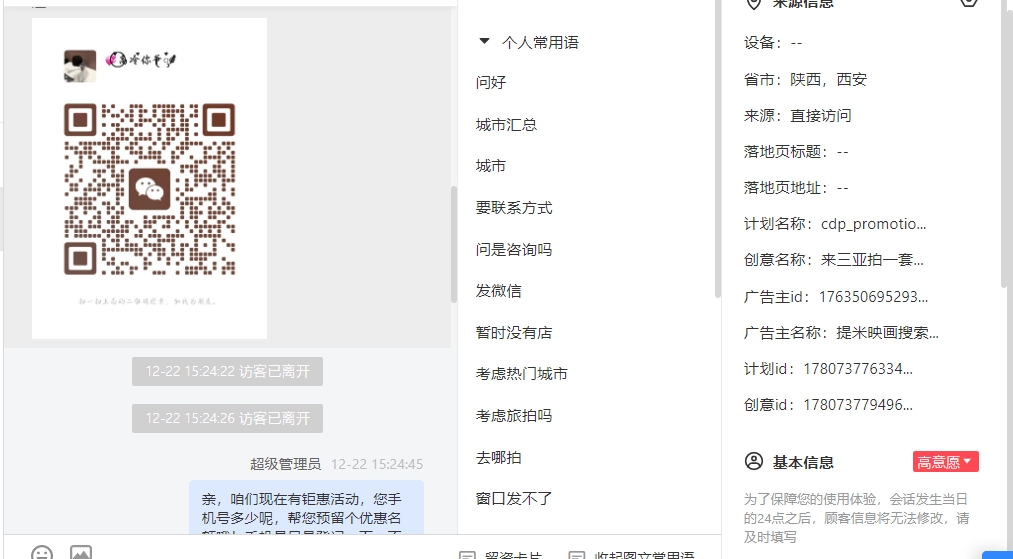1013x559 pixels.
Task: Select the 城市 quick phrase
Action: coord(491,166)
